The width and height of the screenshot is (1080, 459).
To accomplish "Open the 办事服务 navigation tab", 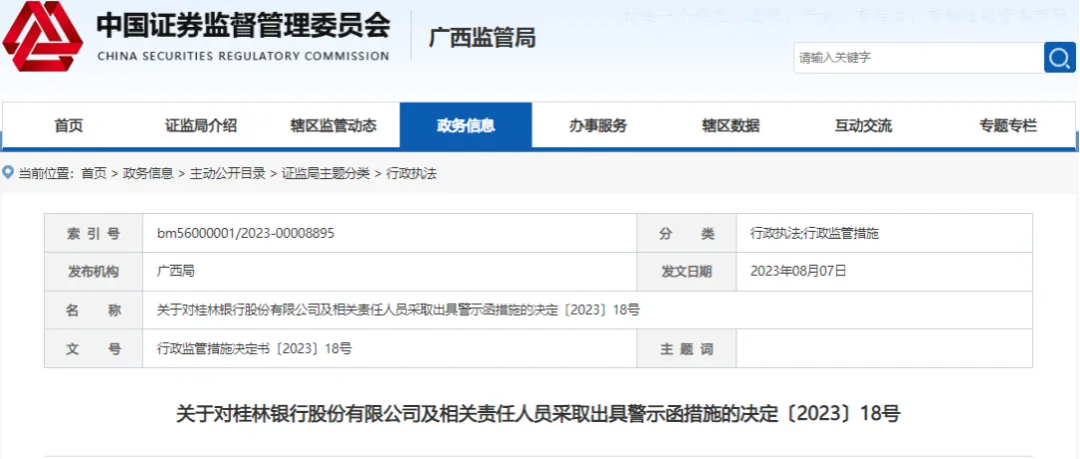I will tap(598, 125).
